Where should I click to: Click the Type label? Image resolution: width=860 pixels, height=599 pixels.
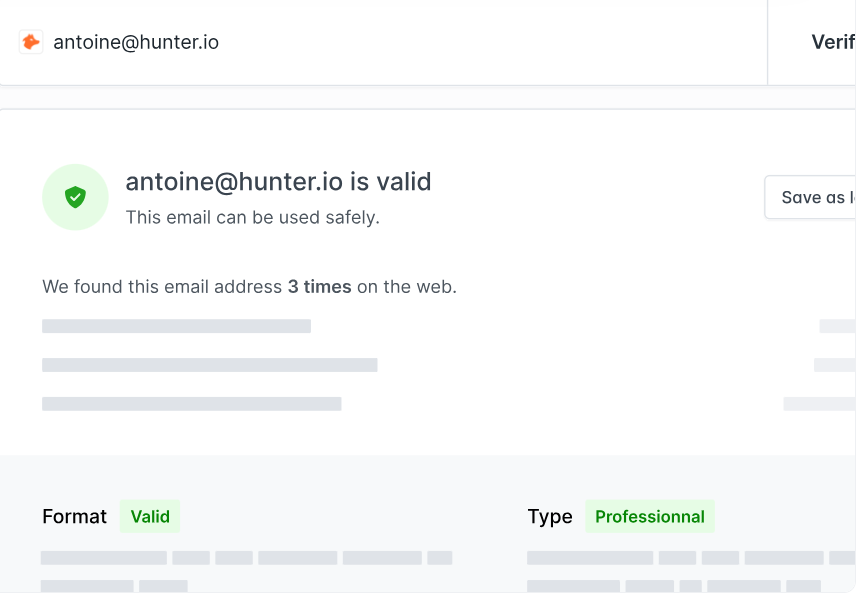[x=550, y=517]
